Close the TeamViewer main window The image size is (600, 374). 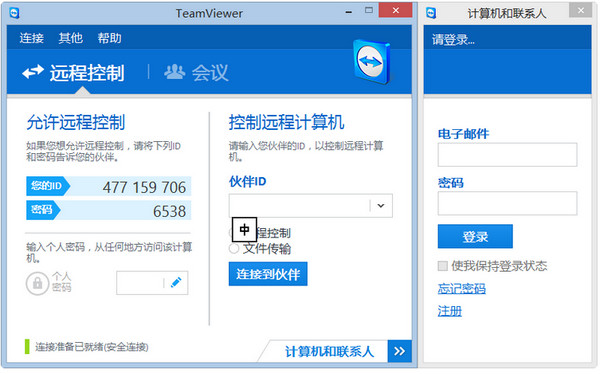396,10
